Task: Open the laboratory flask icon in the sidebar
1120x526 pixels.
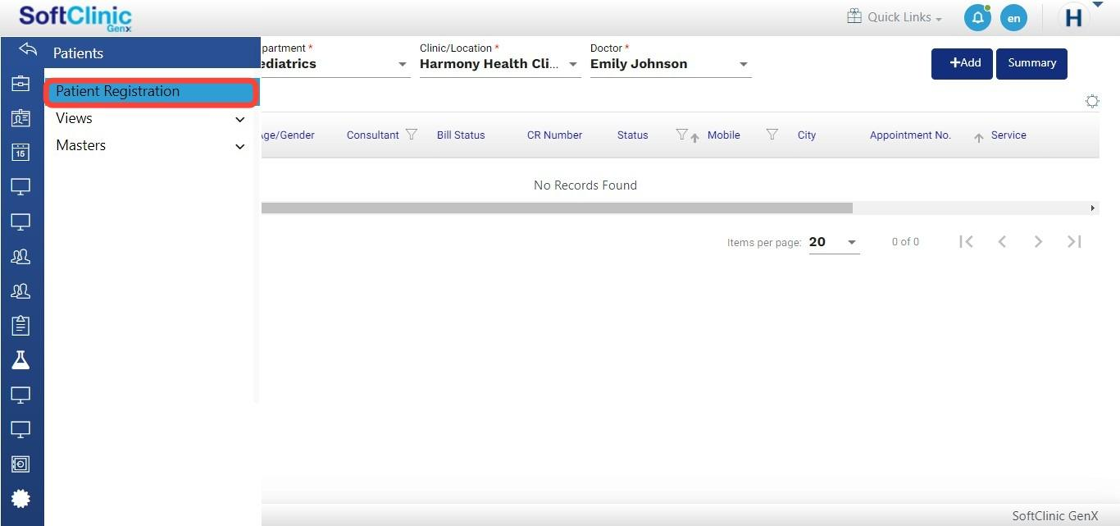Action: pyautogui.click(x=21, y=360)
